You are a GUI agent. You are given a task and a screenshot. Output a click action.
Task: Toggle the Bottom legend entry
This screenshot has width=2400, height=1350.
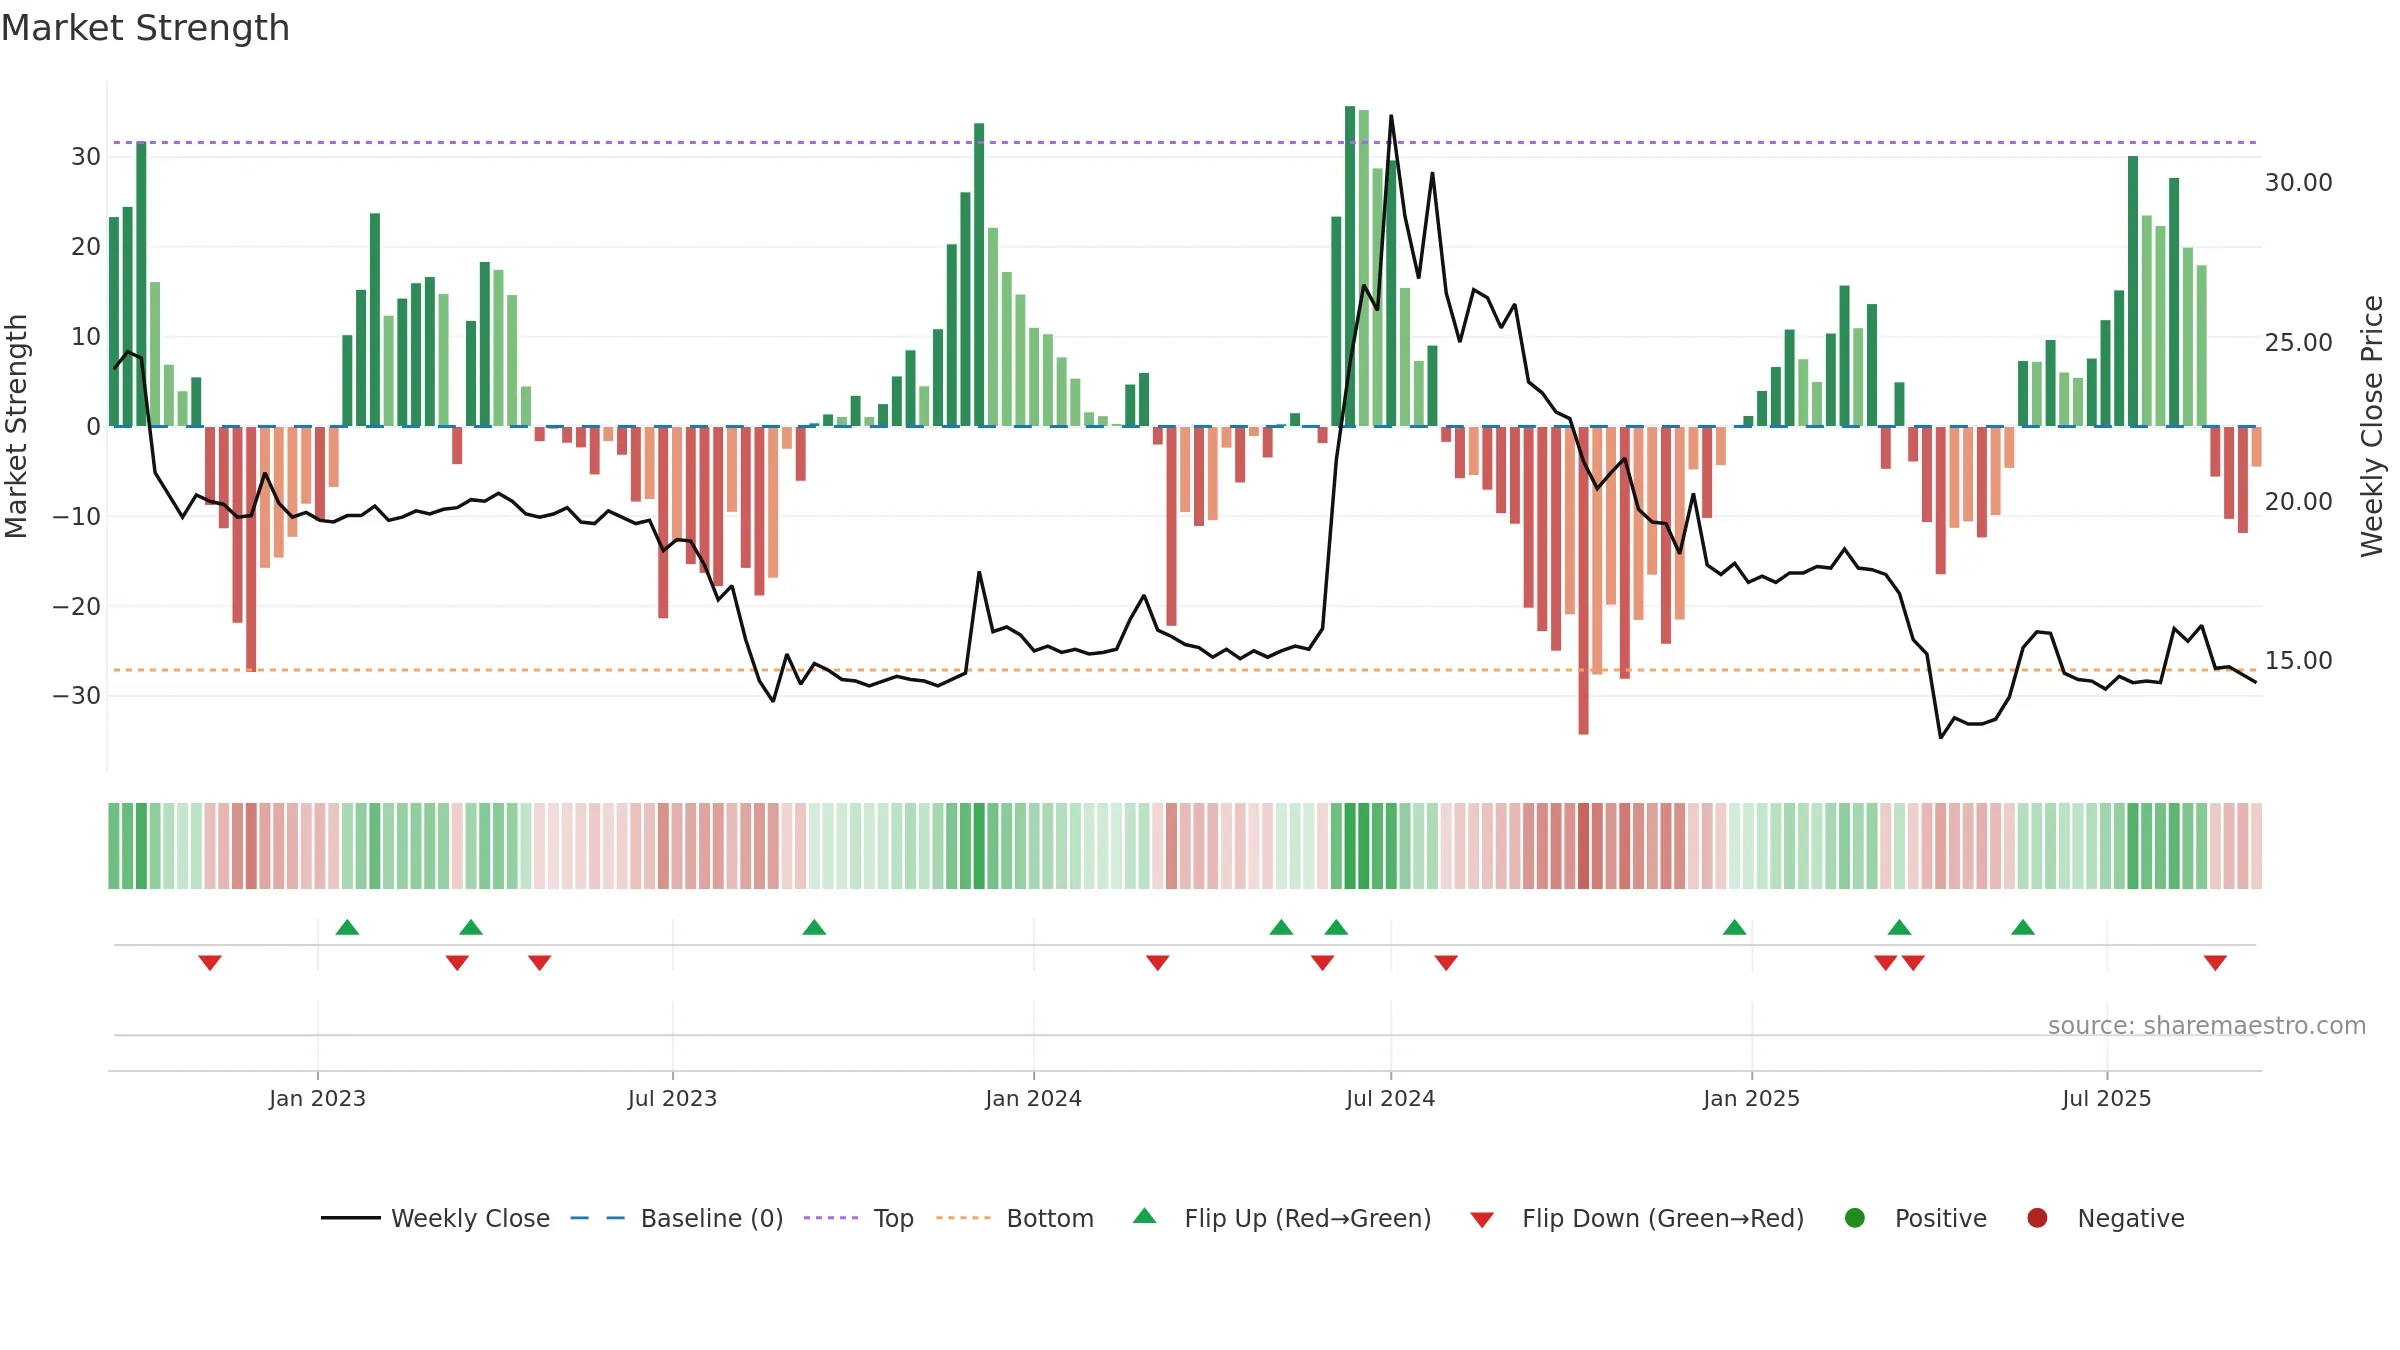pyautogui.click(x=1015, y=1218)
